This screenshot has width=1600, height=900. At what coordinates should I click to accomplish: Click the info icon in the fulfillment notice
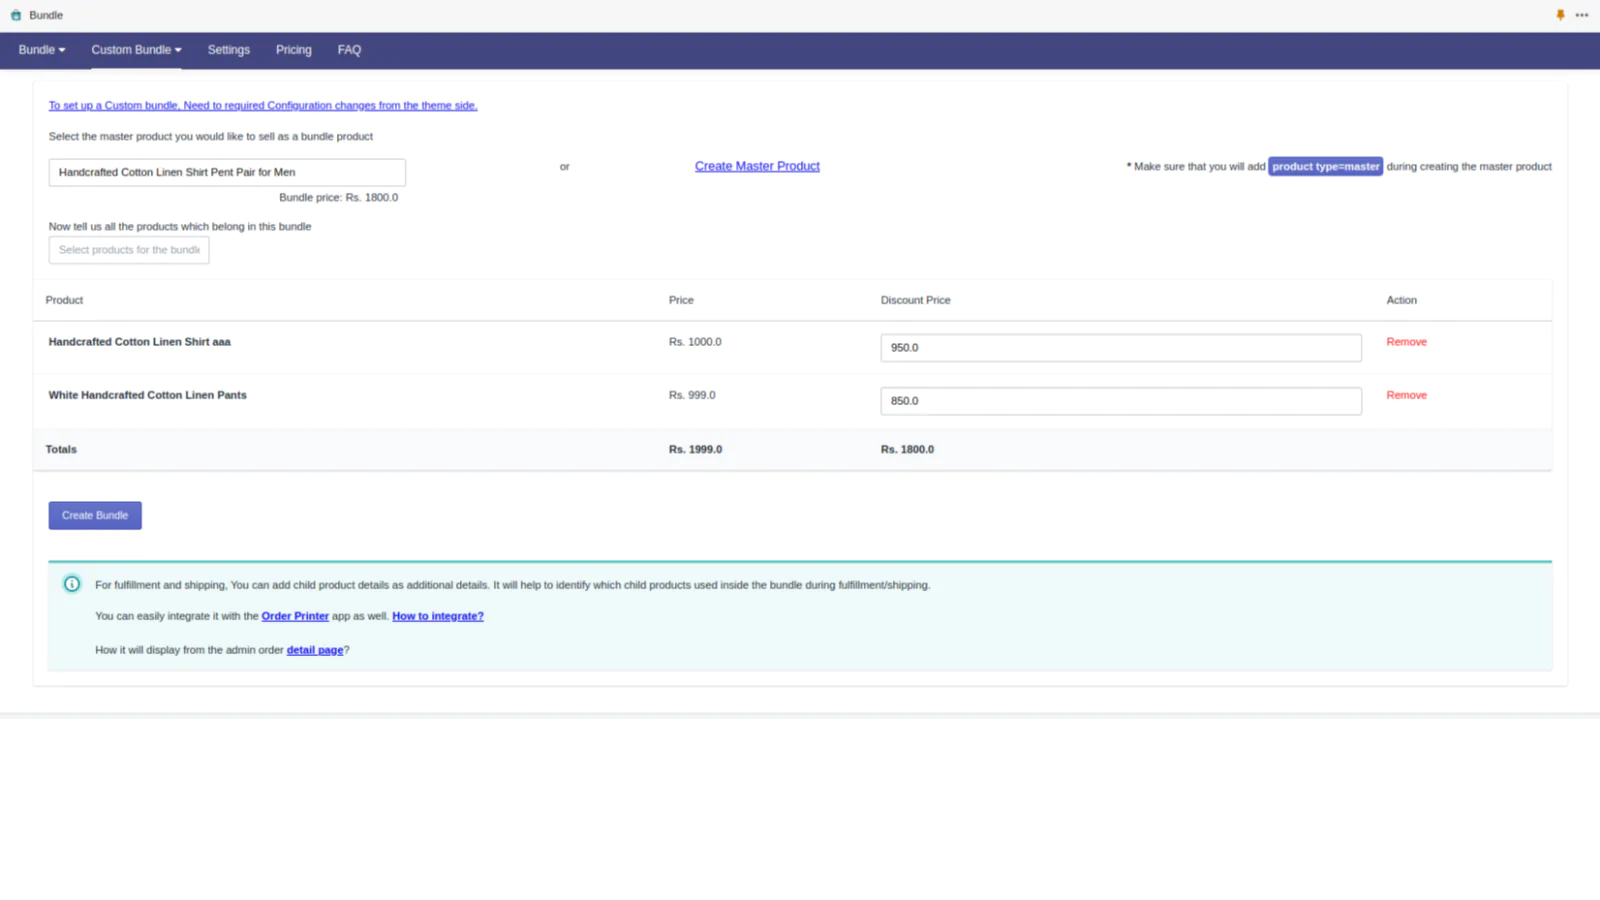pyautogui.click(x=72, y=584)
